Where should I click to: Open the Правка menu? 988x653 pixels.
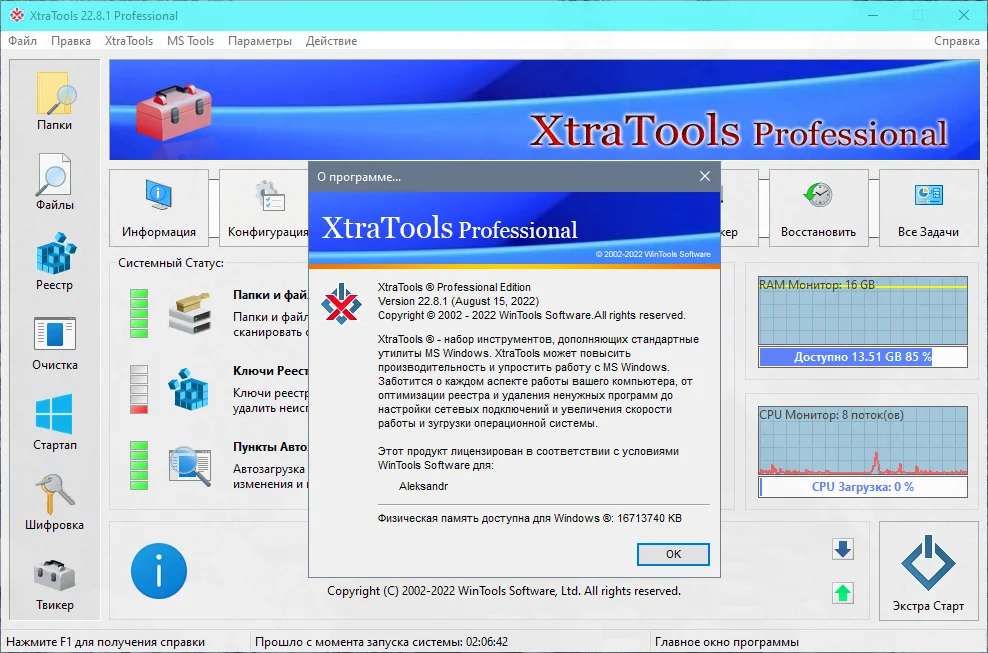click(x=71, y=41)
